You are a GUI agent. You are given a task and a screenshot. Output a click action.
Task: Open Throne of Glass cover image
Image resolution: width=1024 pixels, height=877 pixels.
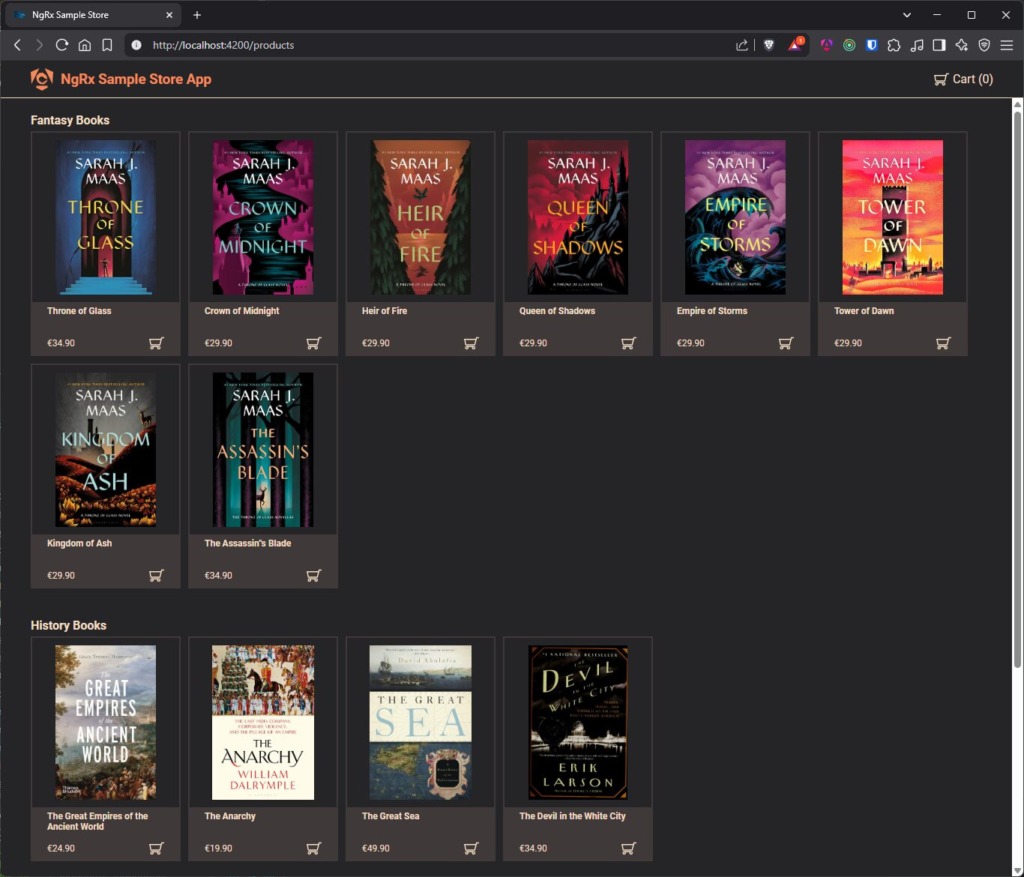[105, 217]
